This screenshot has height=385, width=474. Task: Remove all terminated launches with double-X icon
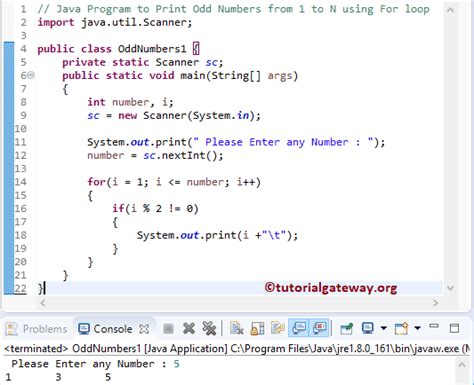[x=209, y=329]
